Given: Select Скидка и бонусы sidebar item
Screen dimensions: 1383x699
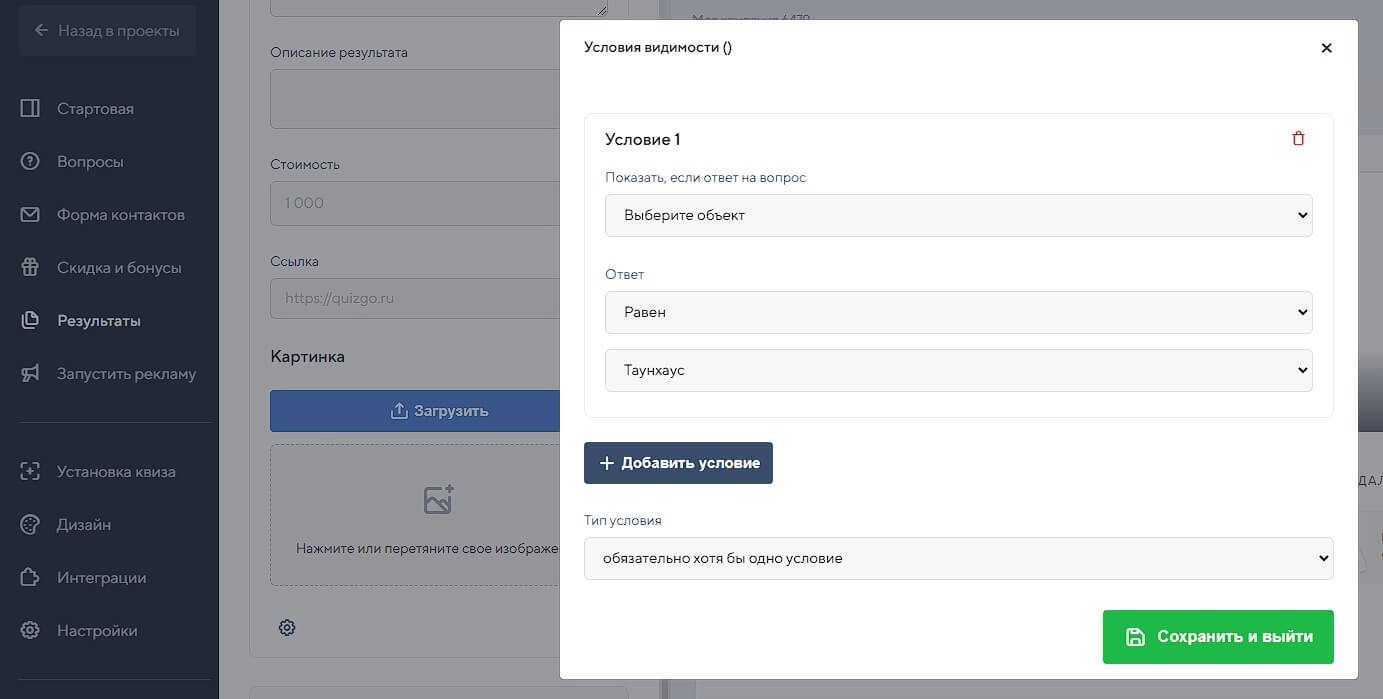Looking at the screenshot, I should (119, 267).
